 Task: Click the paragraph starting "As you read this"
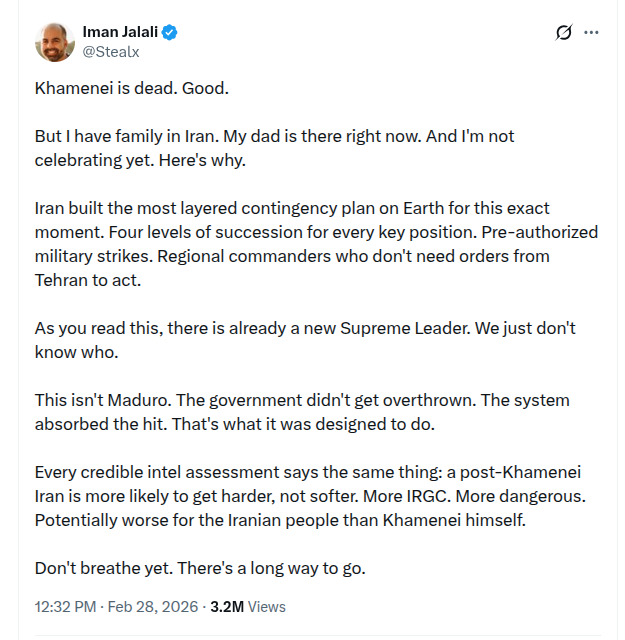coord(305,340)
